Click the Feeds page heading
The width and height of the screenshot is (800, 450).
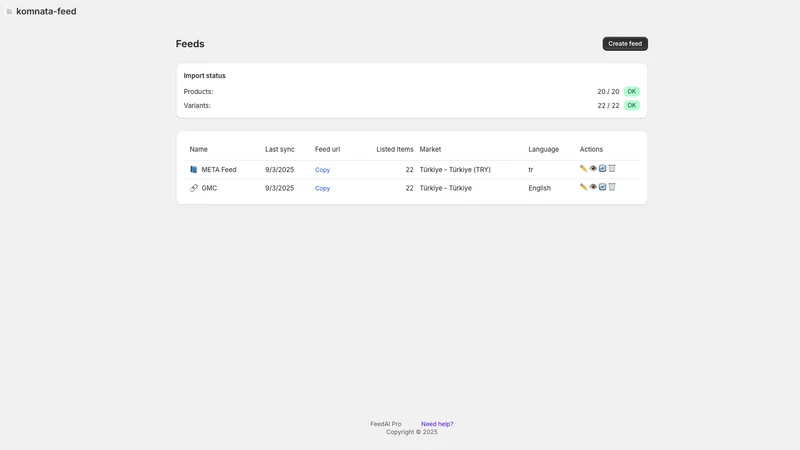point(190,44)
